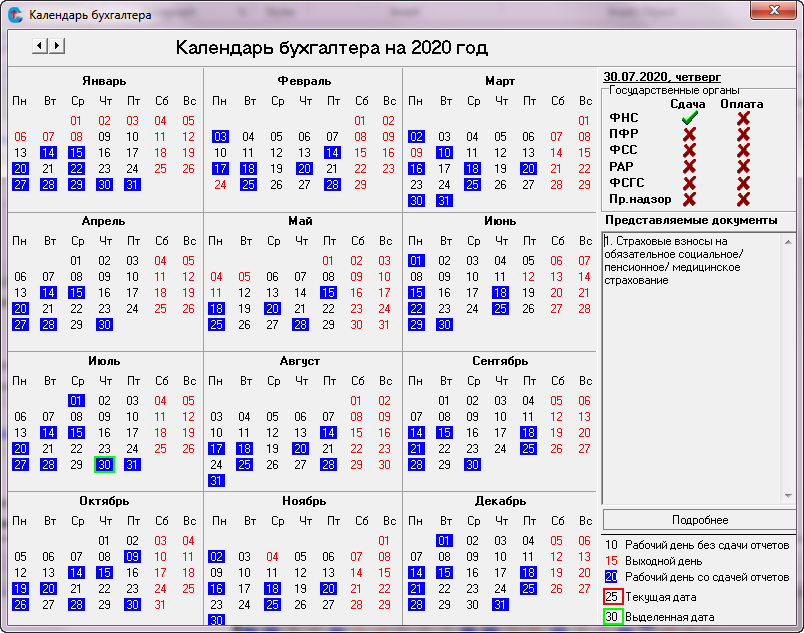Select July 01 reporting date

pyautogui.click(x=76, y=400)
